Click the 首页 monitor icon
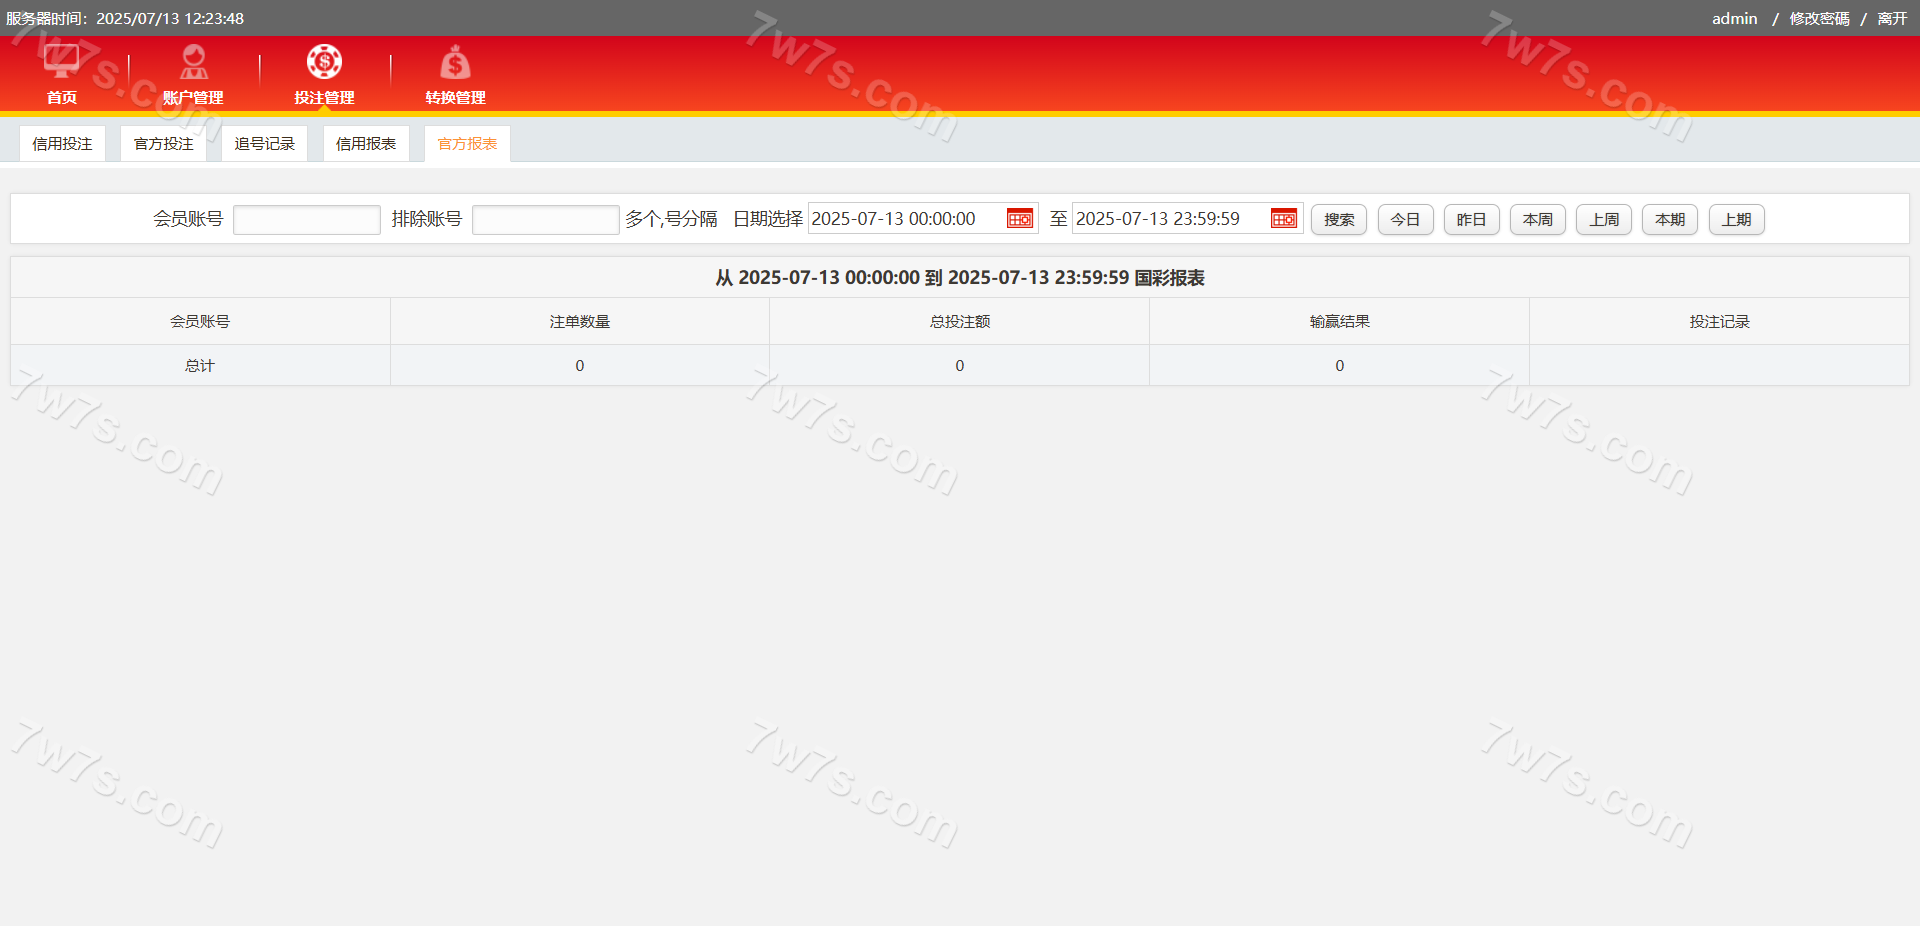This screenshot has width=1920, height=926. [x=61, y=62]
